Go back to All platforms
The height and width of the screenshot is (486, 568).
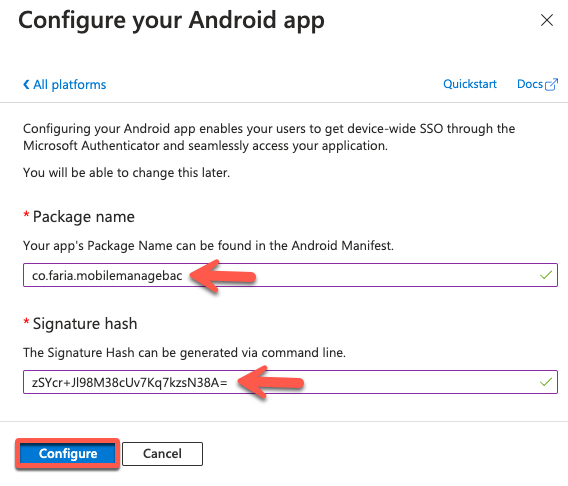pyautogui.click(x=64, y=85)
